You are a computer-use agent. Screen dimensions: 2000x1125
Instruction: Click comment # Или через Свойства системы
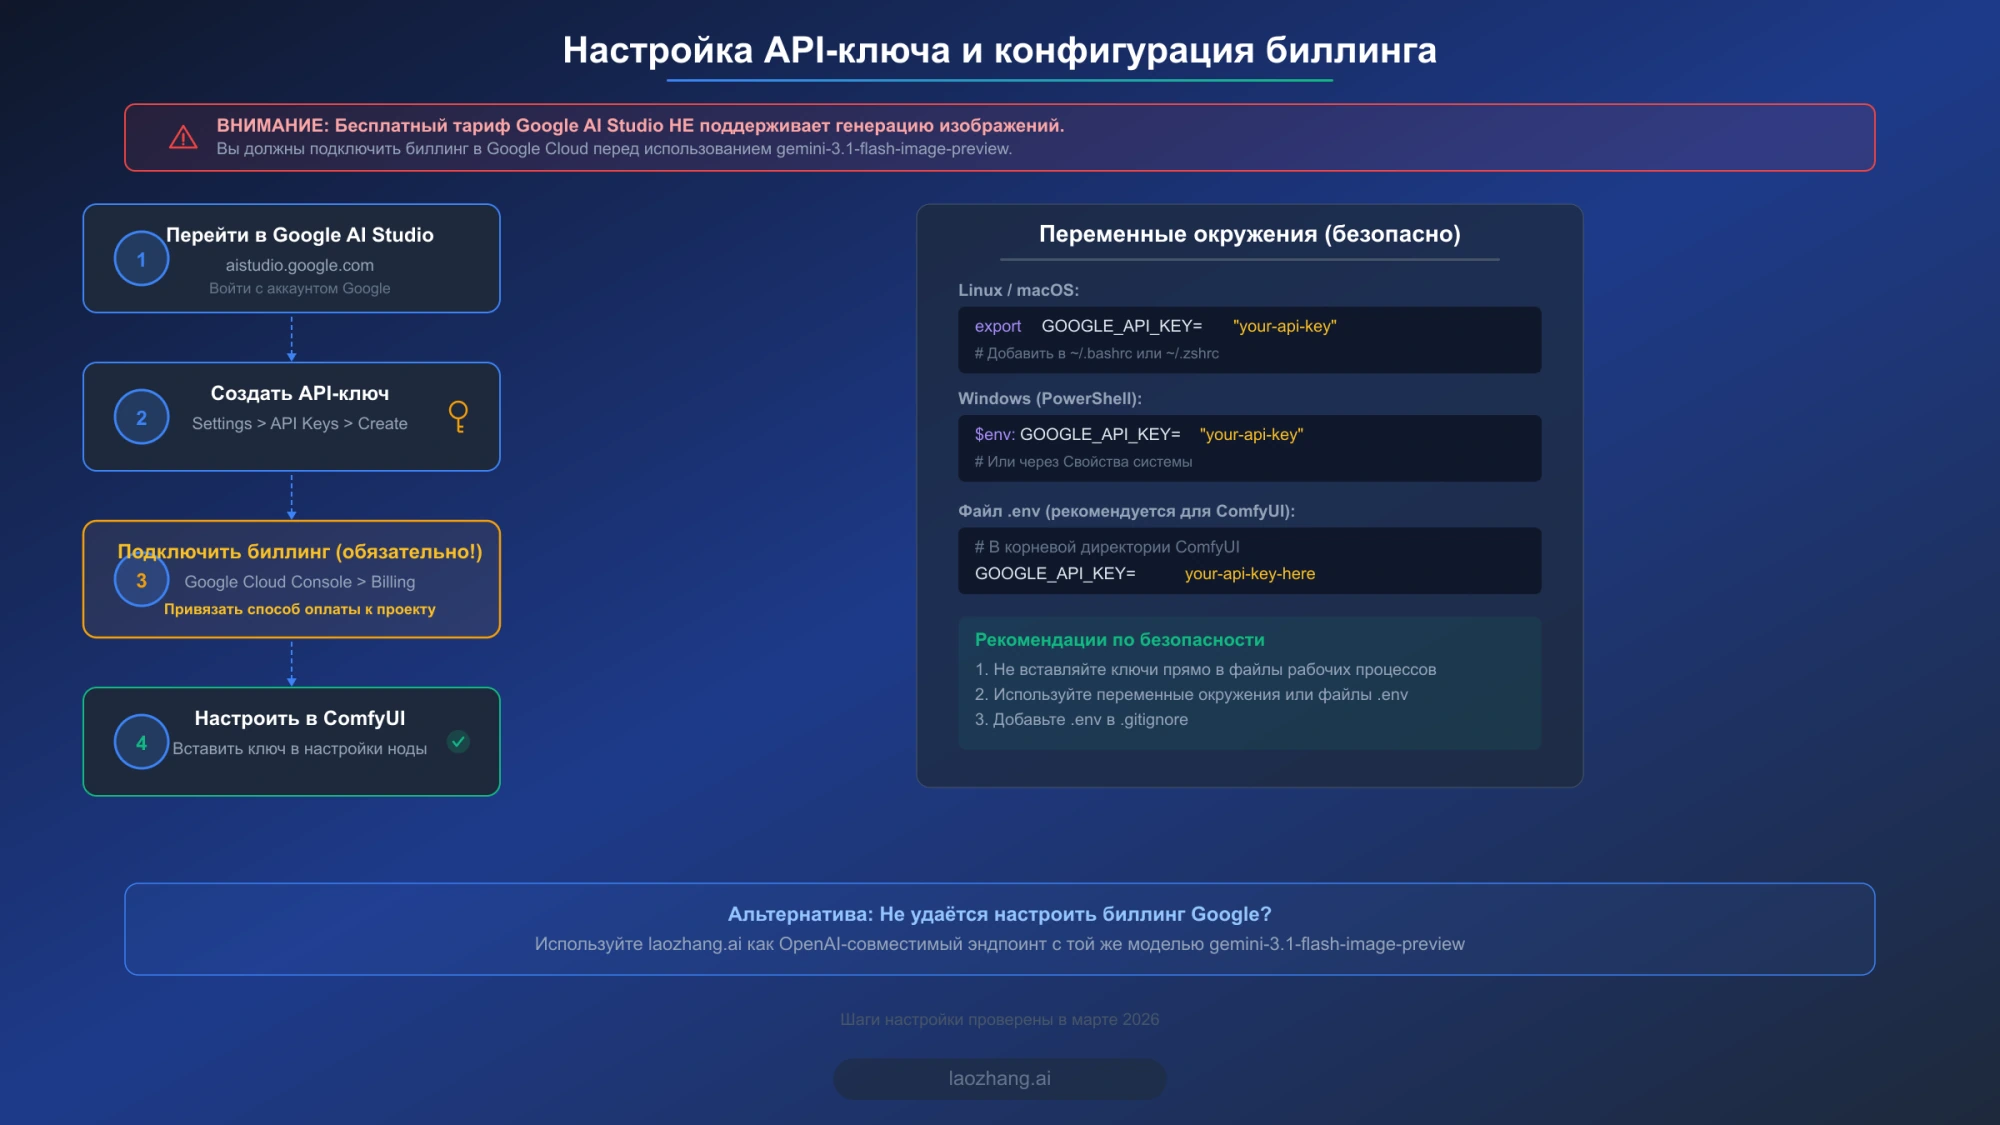coord(1083,462)
